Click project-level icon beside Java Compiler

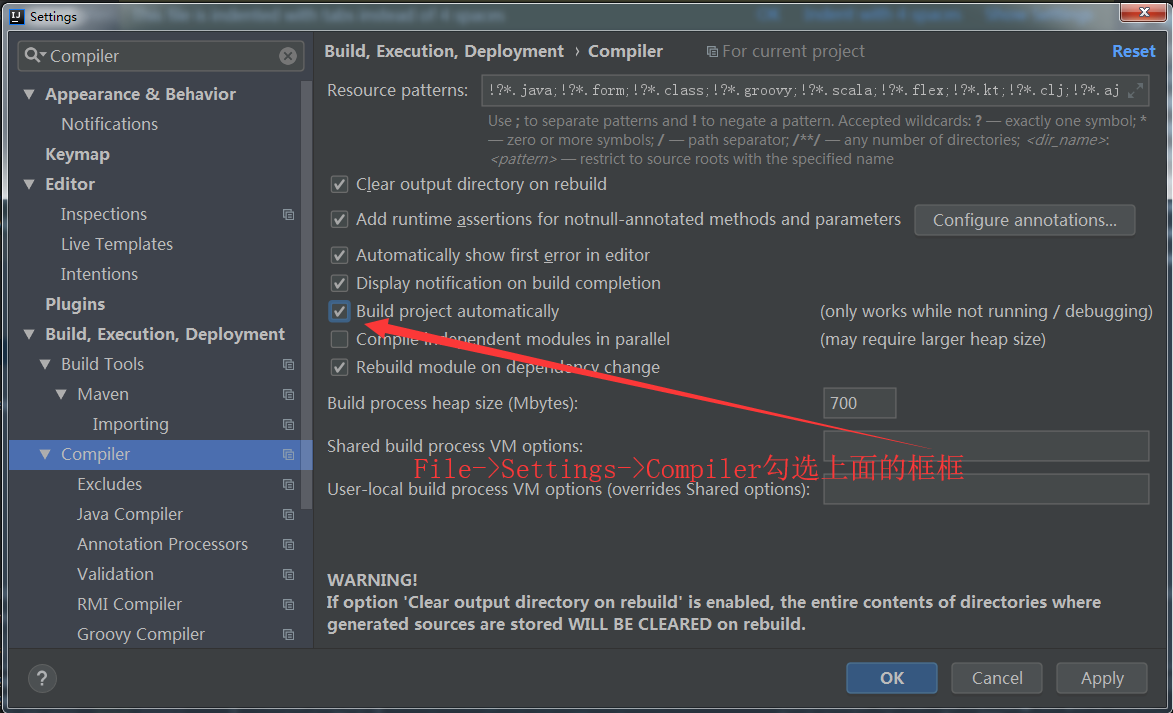pos(289,515)
